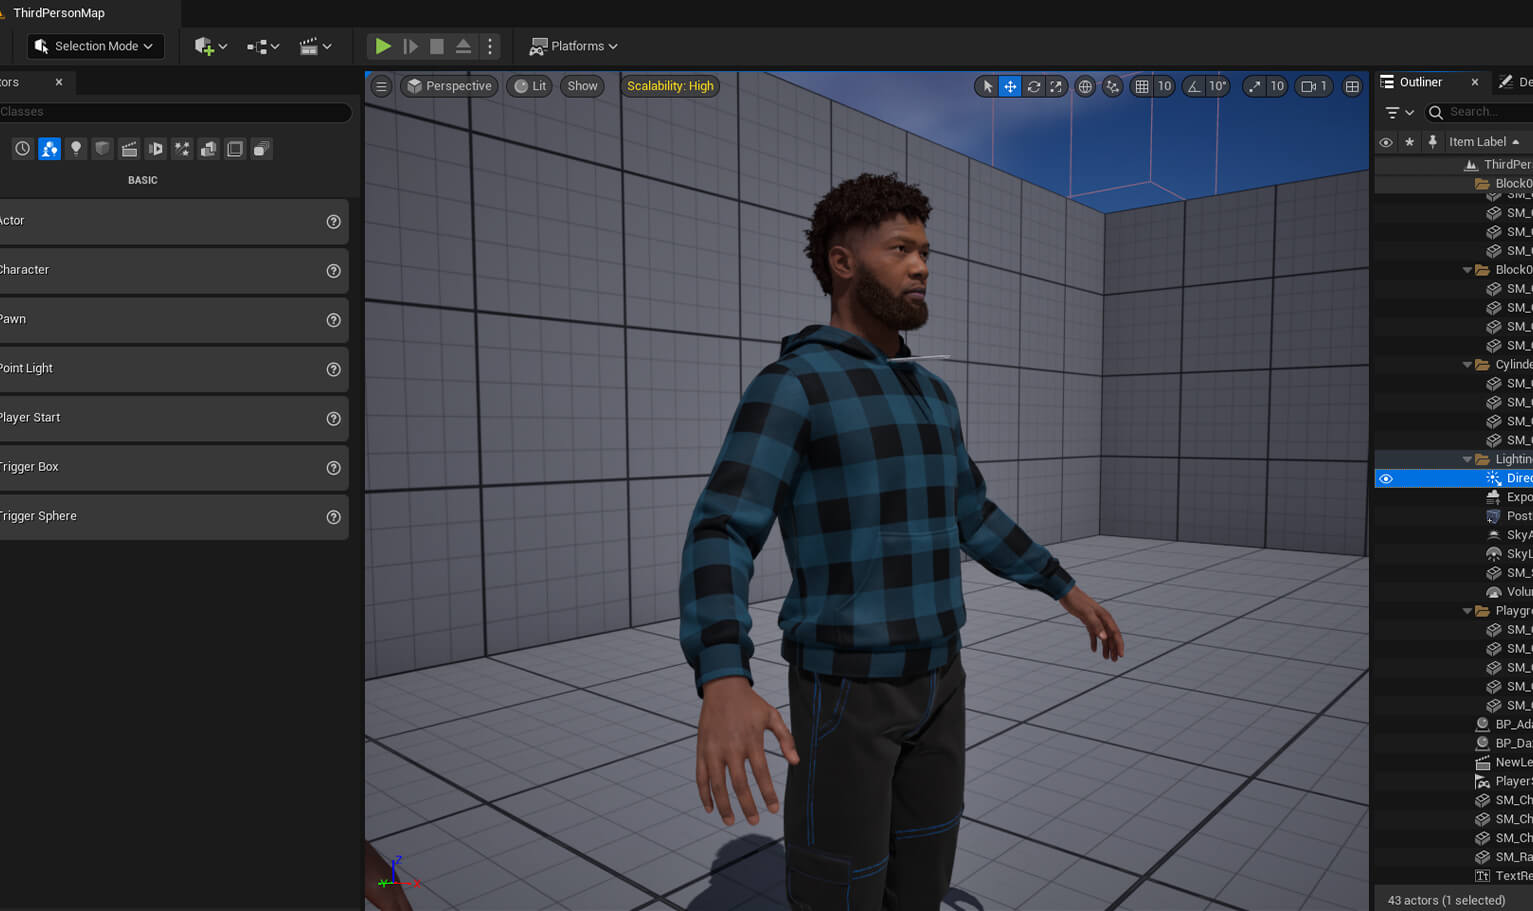Viewport: 1533px width, 911px height.
Task: Toggle rotation snapping angle icon
Action: 1194,87
